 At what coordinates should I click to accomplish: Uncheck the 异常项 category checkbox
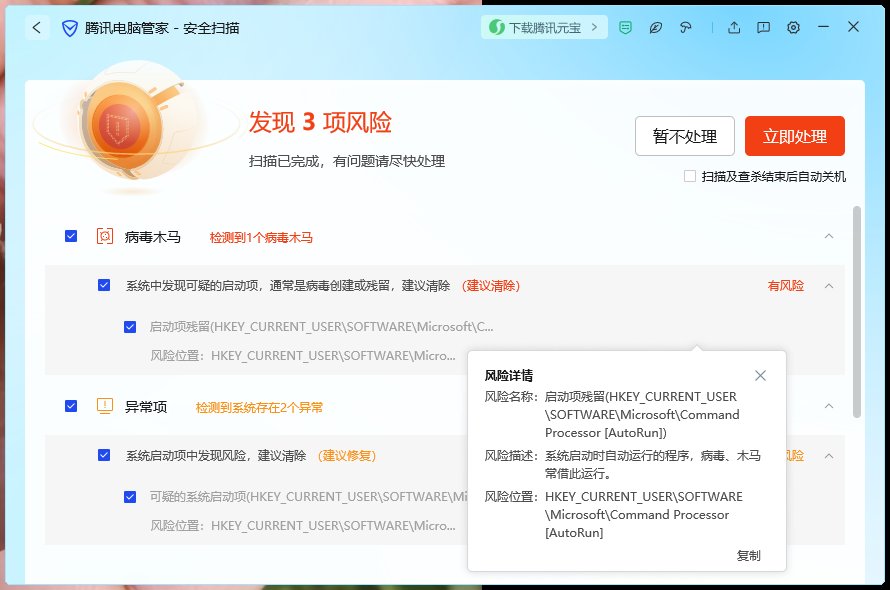71,406
